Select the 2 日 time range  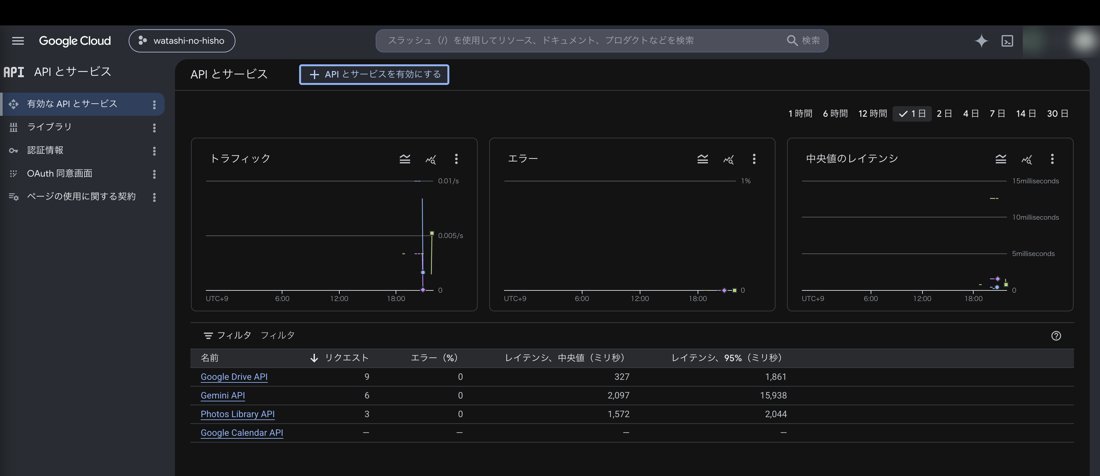[x=944, y=114]
